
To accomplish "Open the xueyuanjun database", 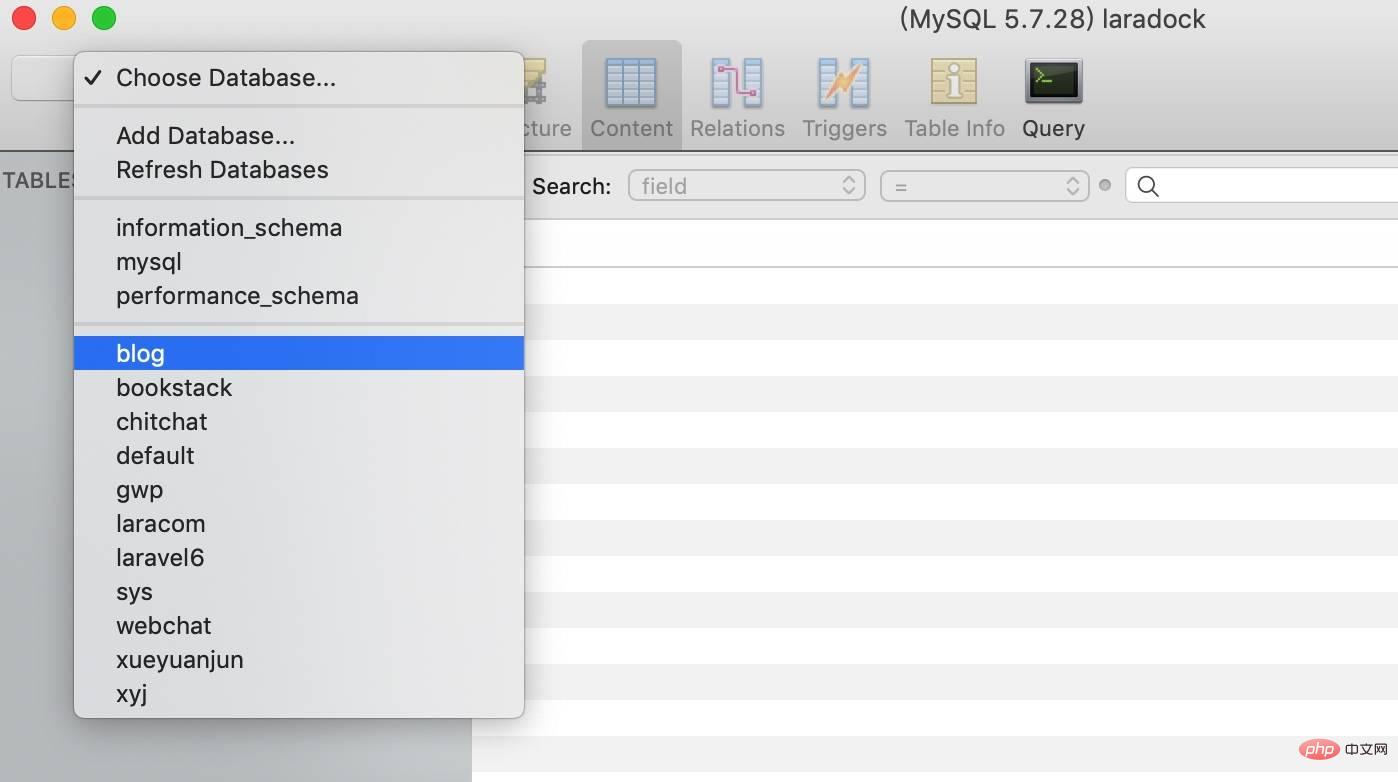I will [x=299, y=660].
